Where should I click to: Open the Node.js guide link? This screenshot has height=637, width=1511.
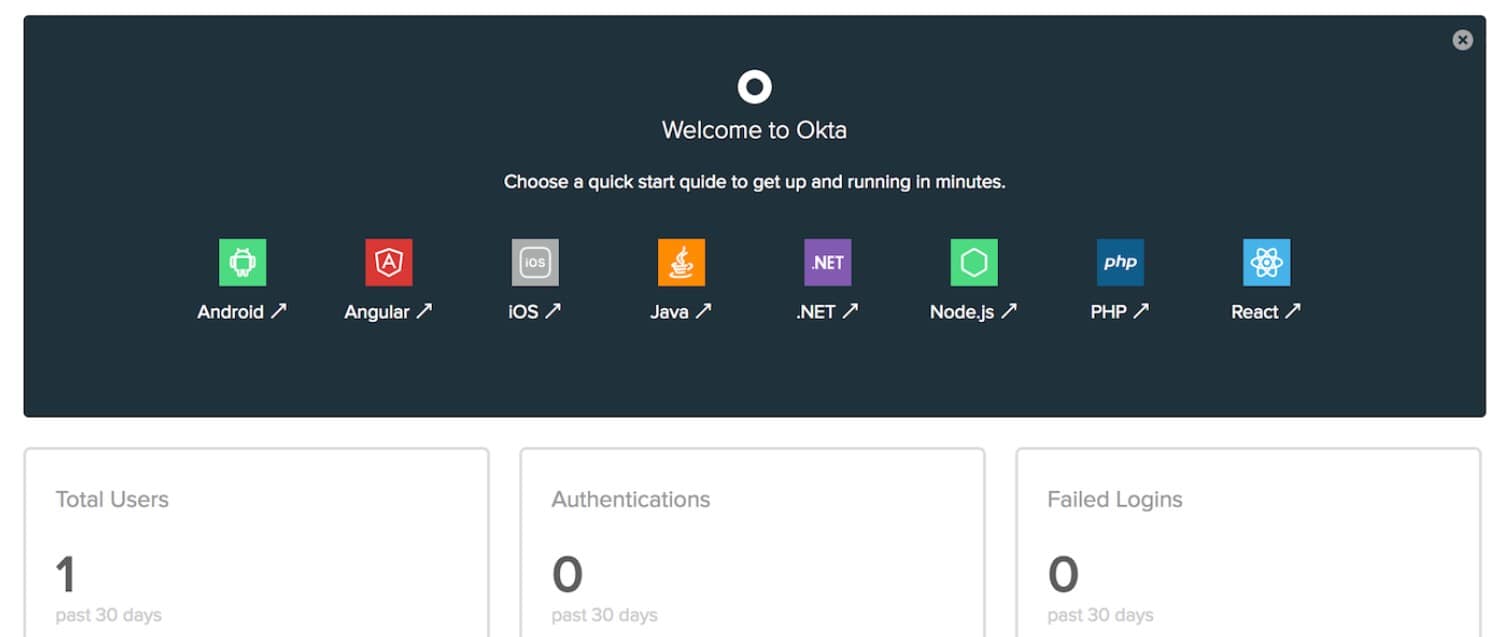point(972,311)
